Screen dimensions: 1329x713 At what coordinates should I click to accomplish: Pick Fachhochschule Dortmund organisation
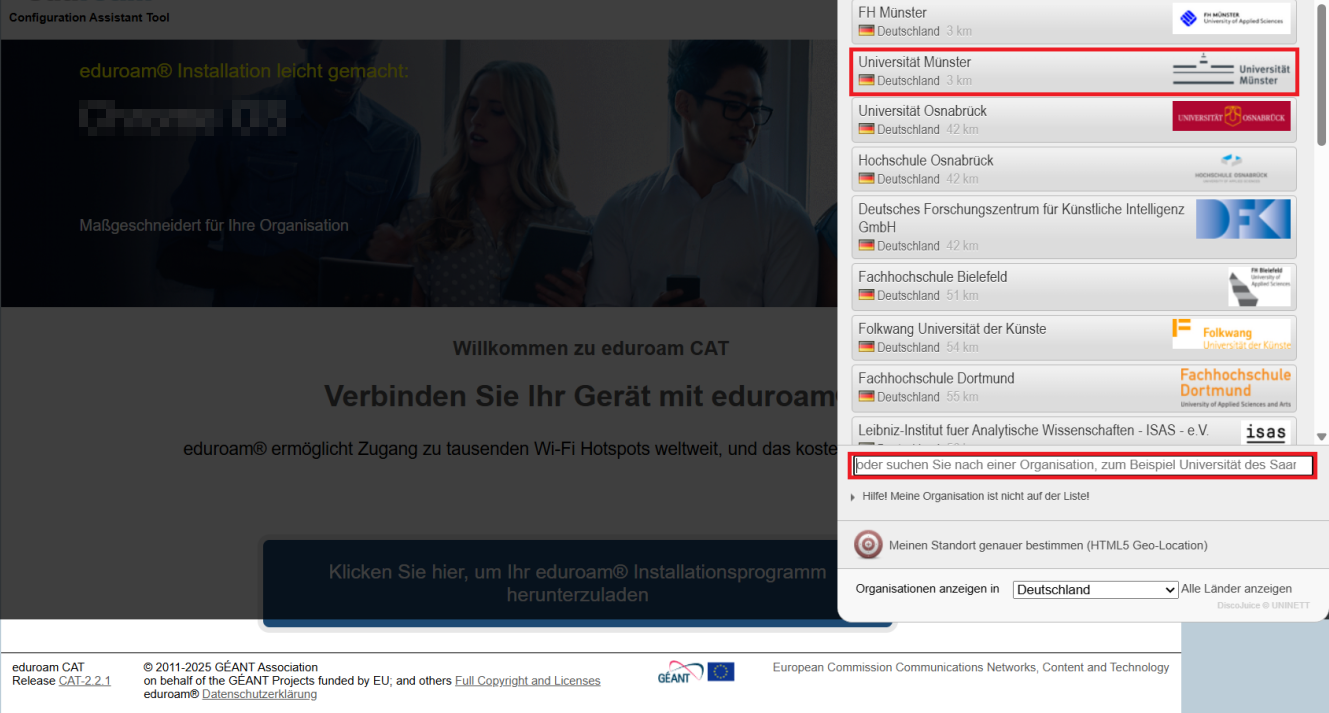tap(1074, 388)
